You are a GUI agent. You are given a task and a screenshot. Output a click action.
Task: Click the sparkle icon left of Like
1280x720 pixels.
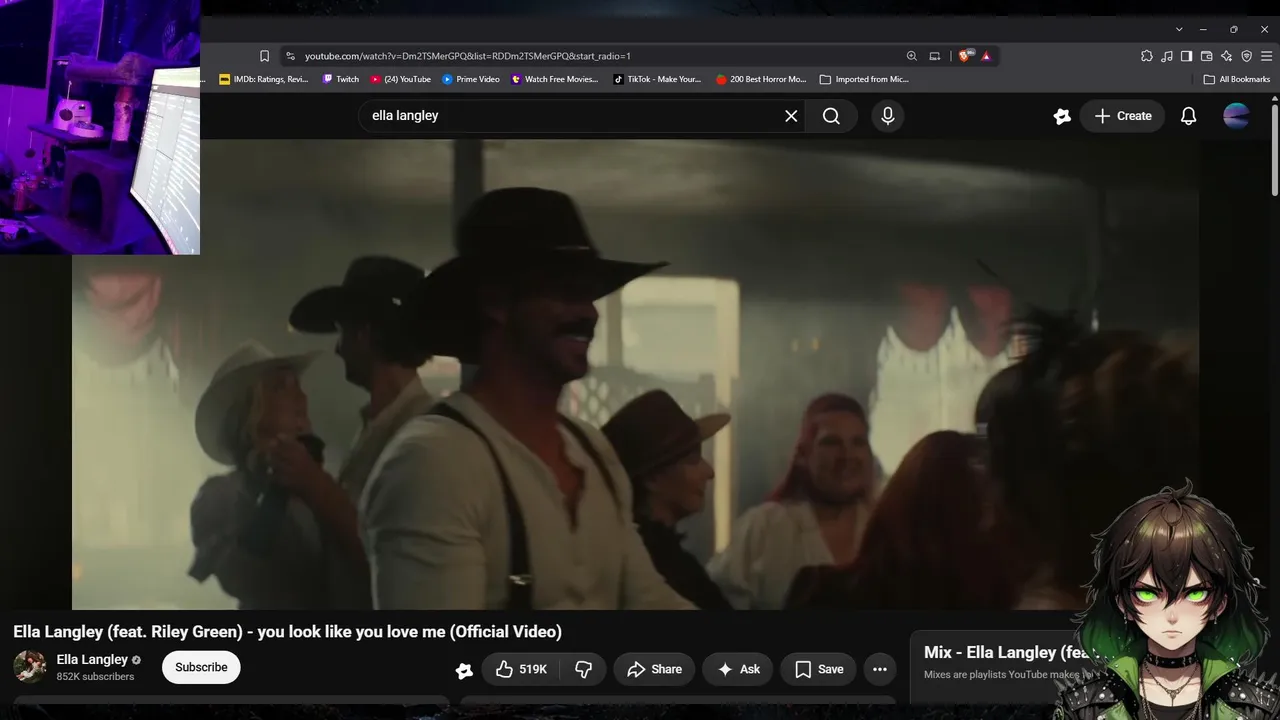pyautogui.click(x=464, y=670)
